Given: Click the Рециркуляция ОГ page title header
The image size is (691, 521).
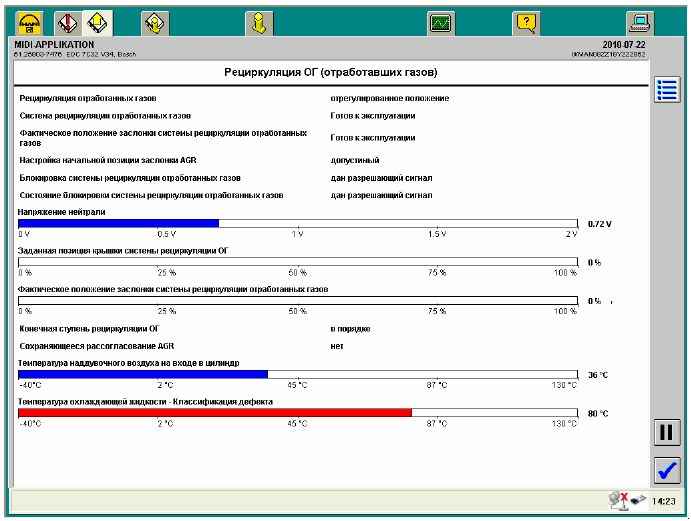Looking at the screenshot, I should [329, 73].
